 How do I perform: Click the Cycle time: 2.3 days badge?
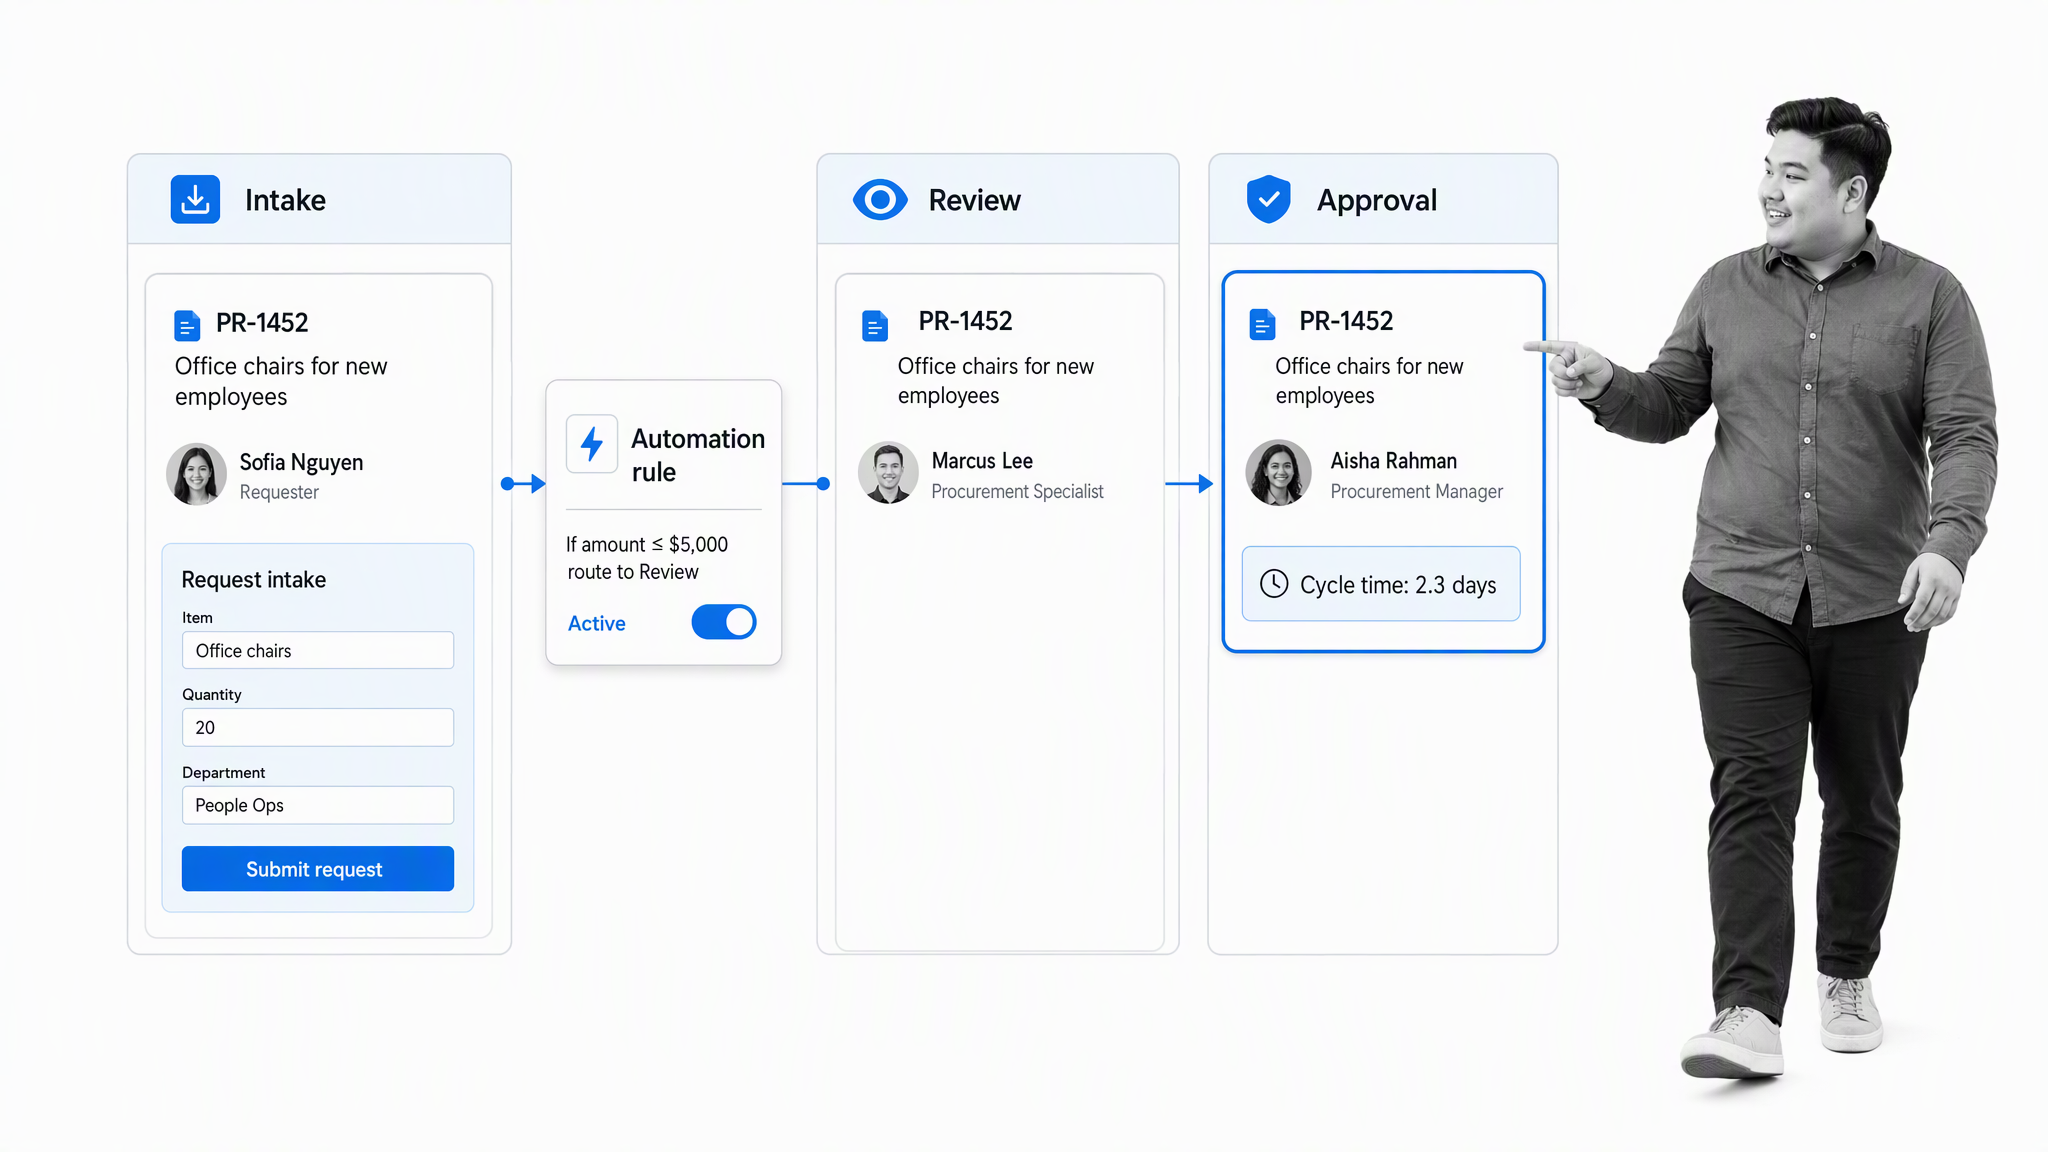coord(1381,584)
